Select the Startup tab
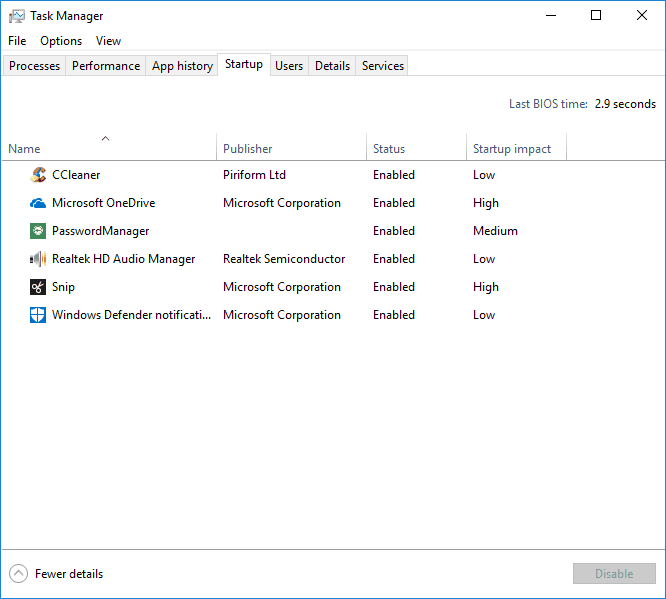This screenshot has width=666, height=599. point(244,64)
